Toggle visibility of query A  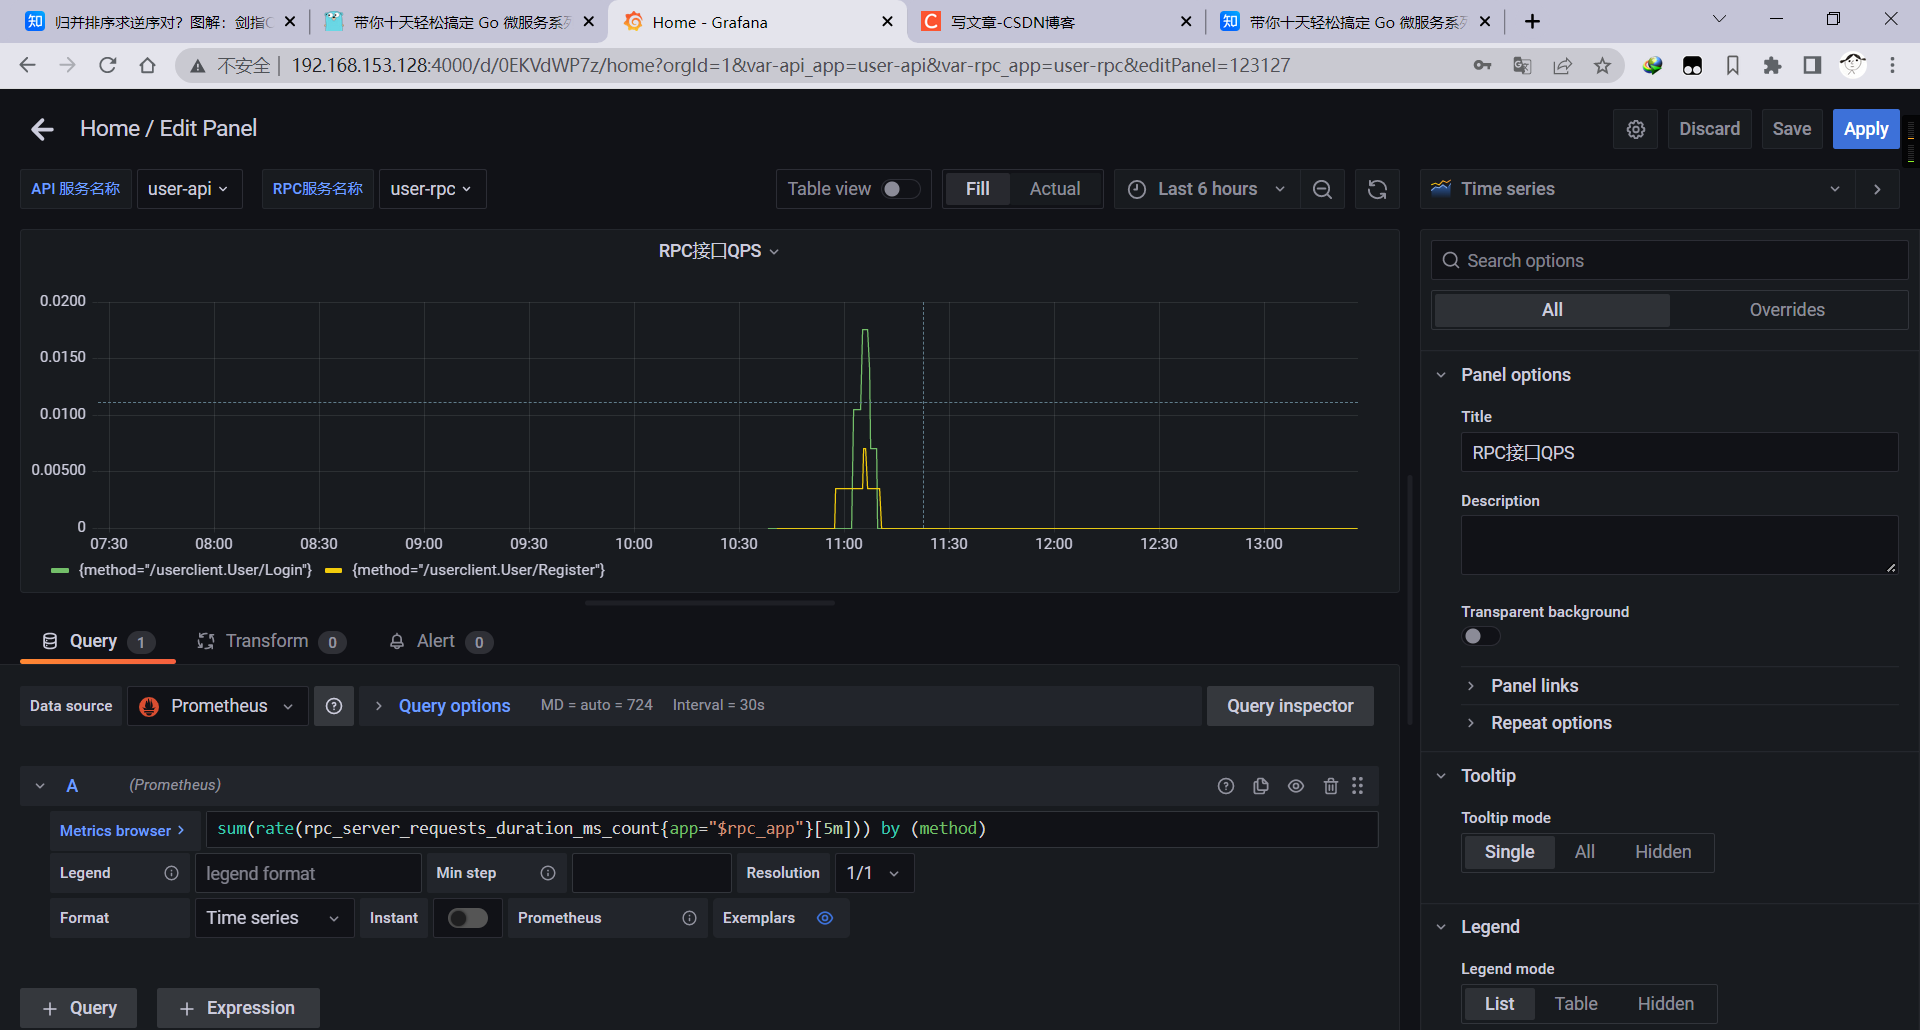pyautogui.click(x=1296, y=786)
